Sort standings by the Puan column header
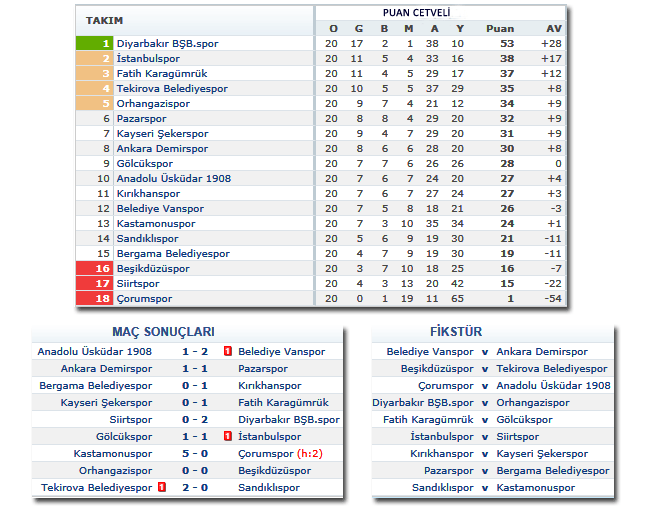 coord(500,28)
